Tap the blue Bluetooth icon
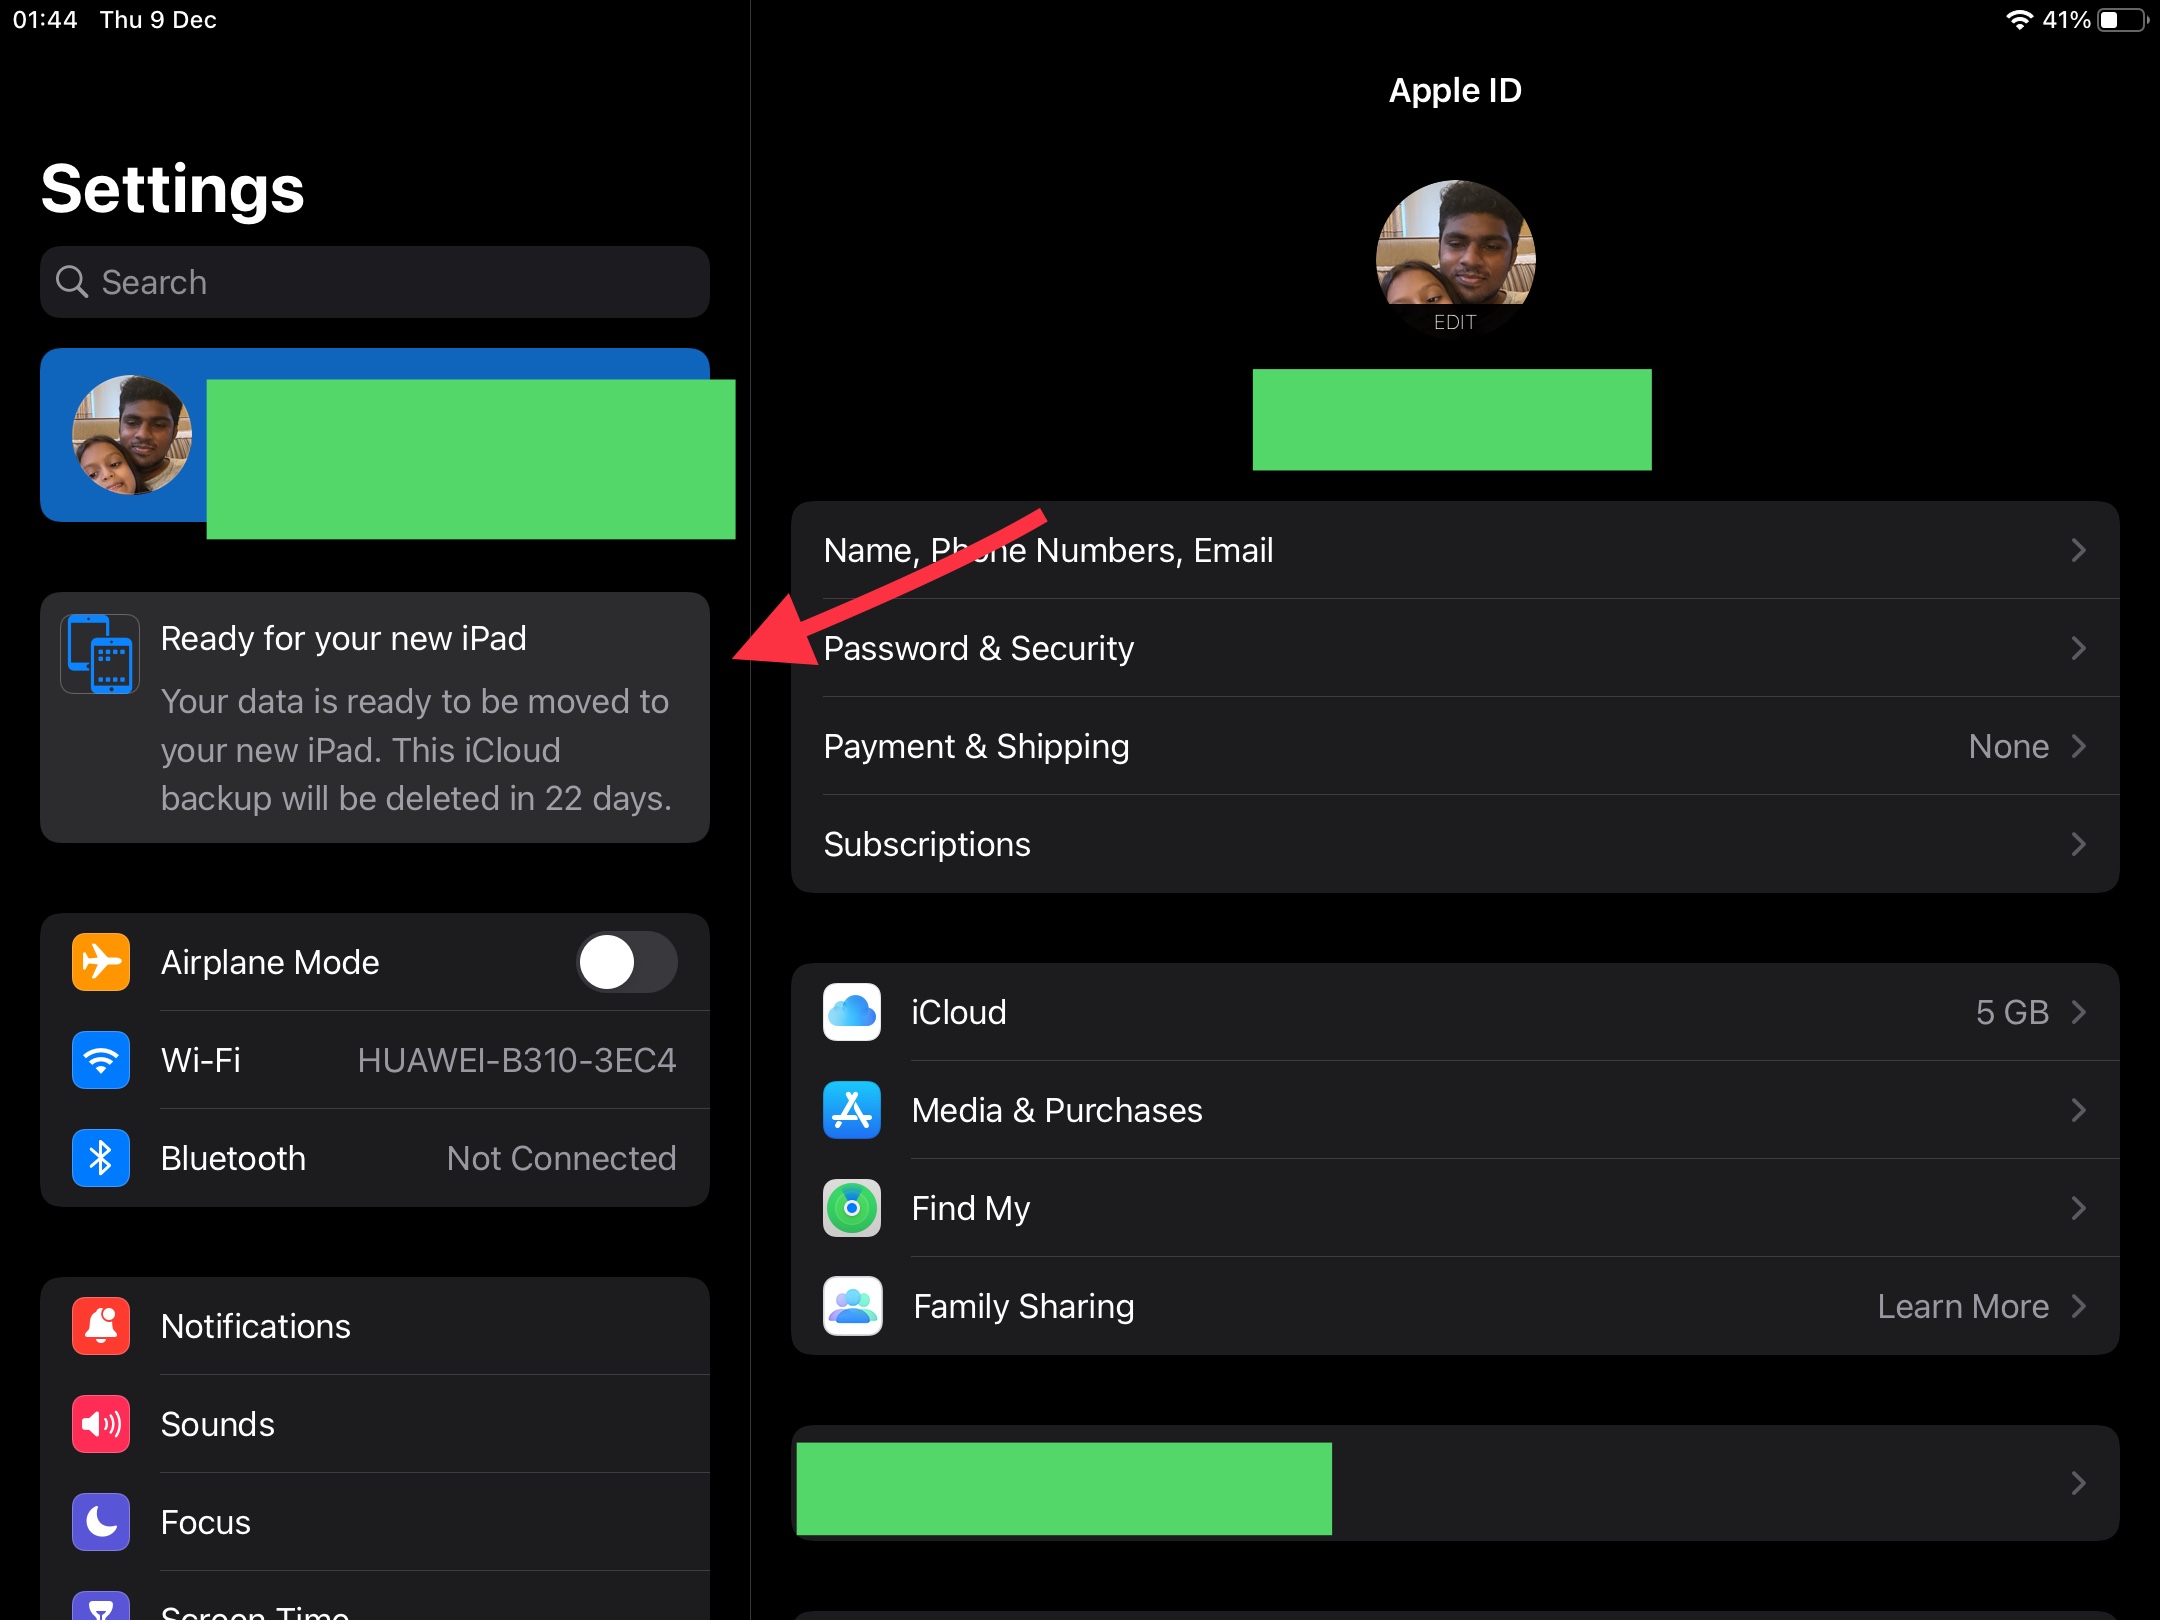Screen dimensions: 2160x1620 tap(101, 1158)
